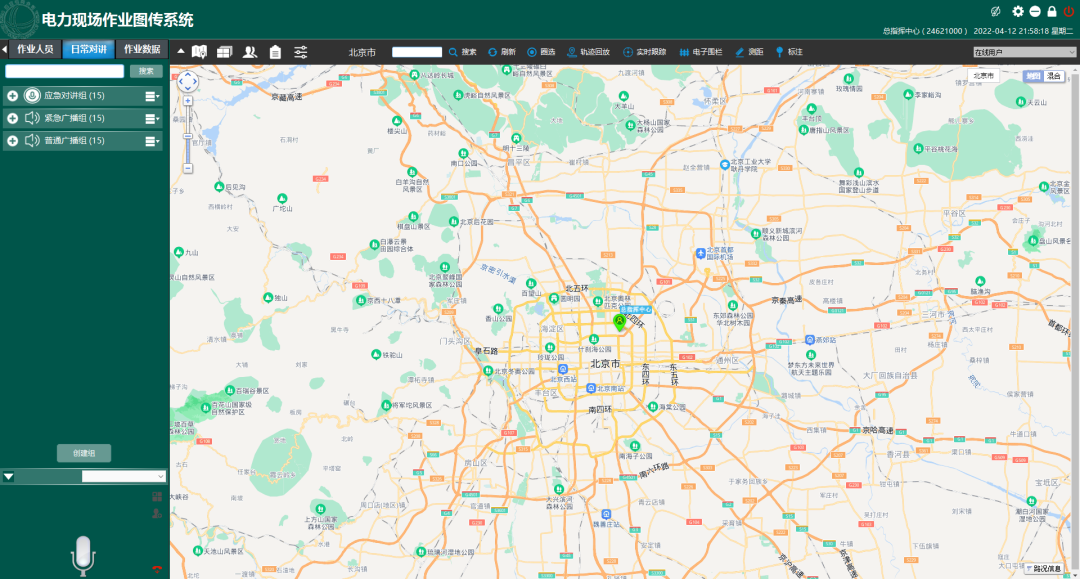Screen dimensions: 1080x579
Task: Expand the 应急对讲组 (15) group
Action: click(12, 96)
